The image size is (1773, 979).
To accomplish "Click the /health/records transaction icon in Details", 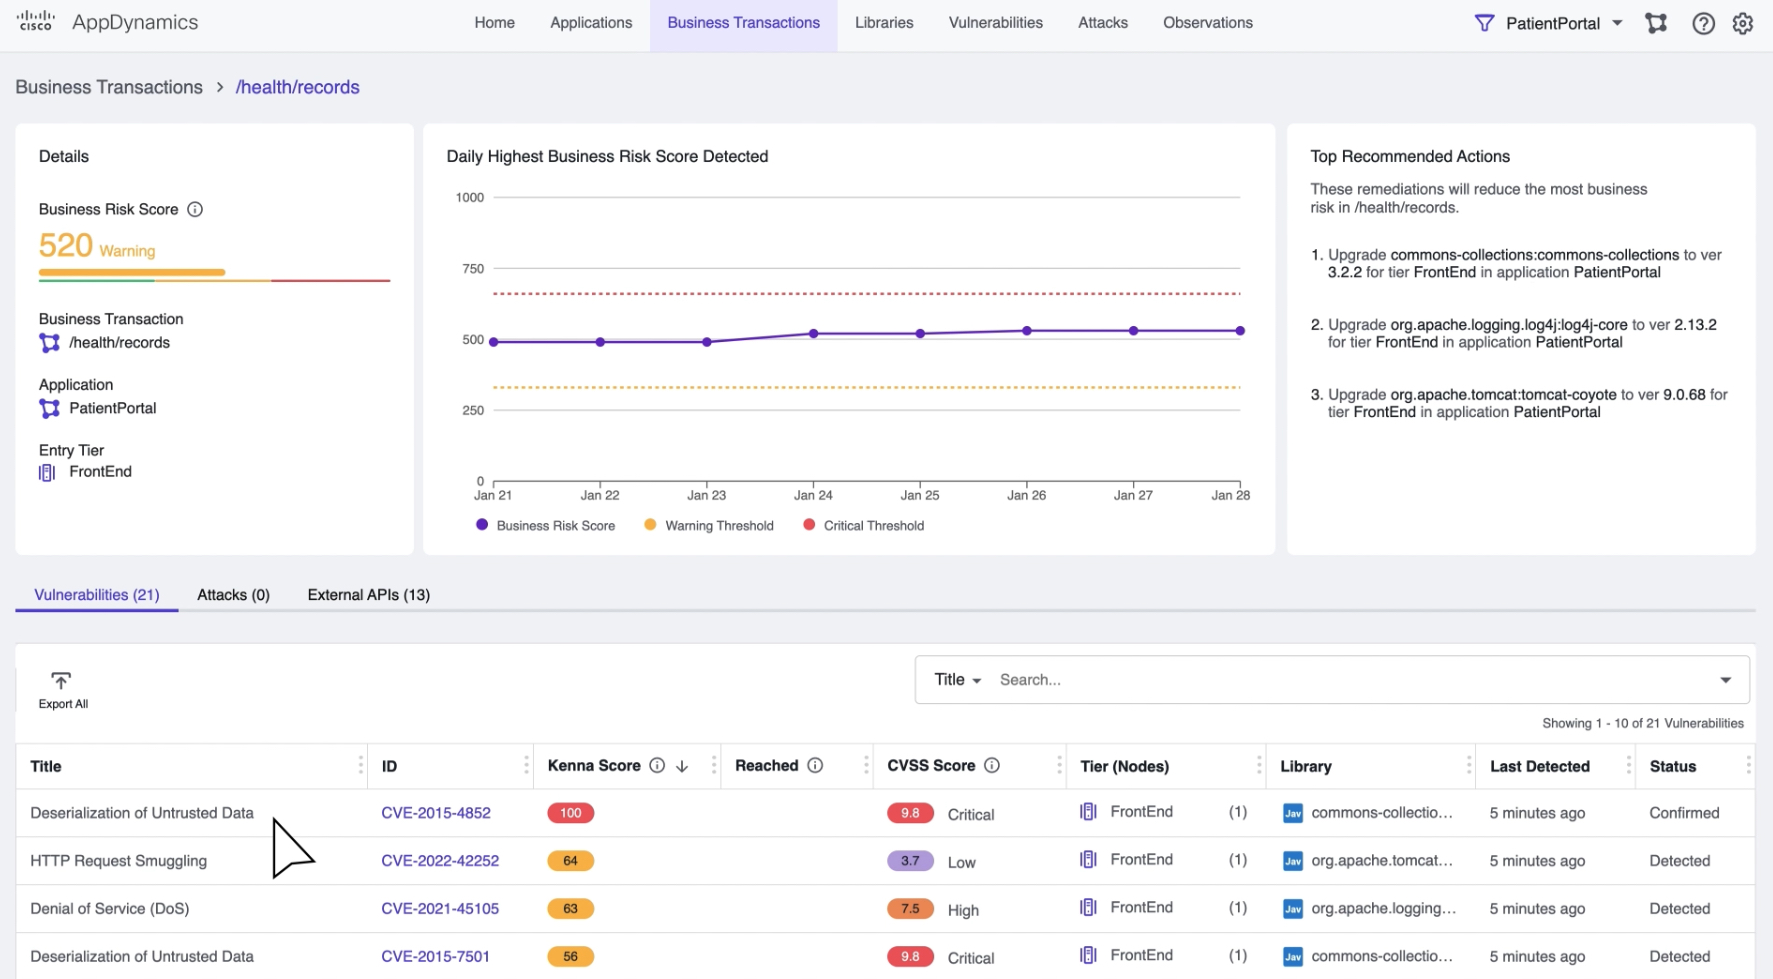I will pos(49,343).
